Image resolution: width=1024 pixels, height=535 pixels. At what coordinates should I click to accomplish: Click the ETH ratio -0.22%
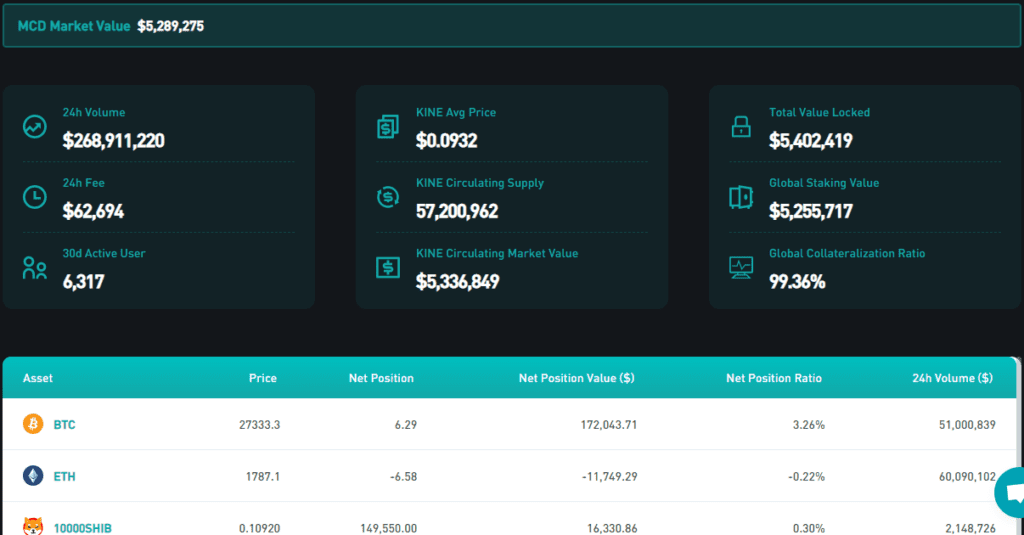coord(807,477)
